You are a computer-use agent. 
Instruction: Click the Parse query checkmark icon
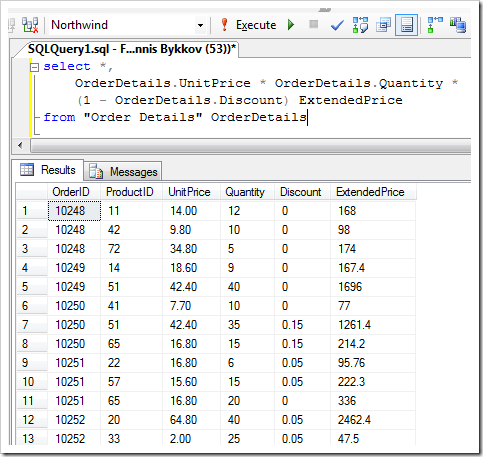(x=337, y=25)
